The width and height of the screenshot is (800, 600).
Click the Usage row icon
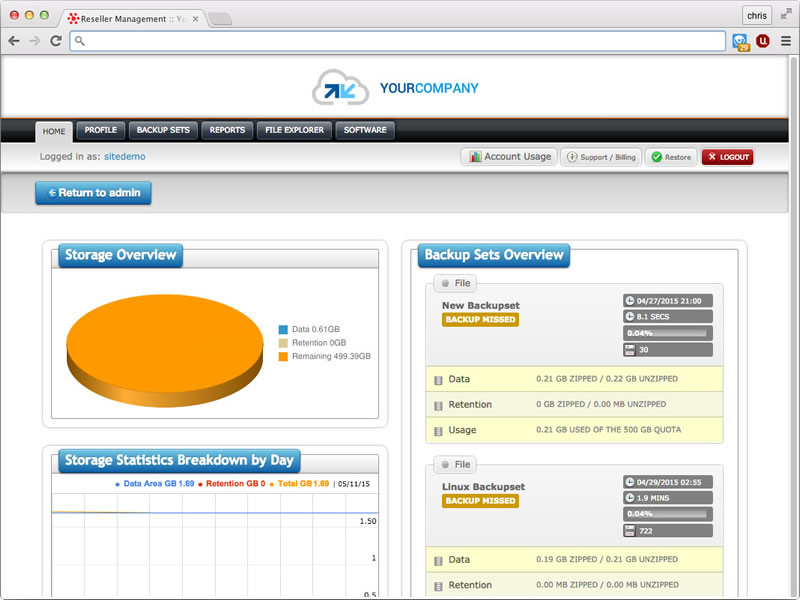coord(438,431)
